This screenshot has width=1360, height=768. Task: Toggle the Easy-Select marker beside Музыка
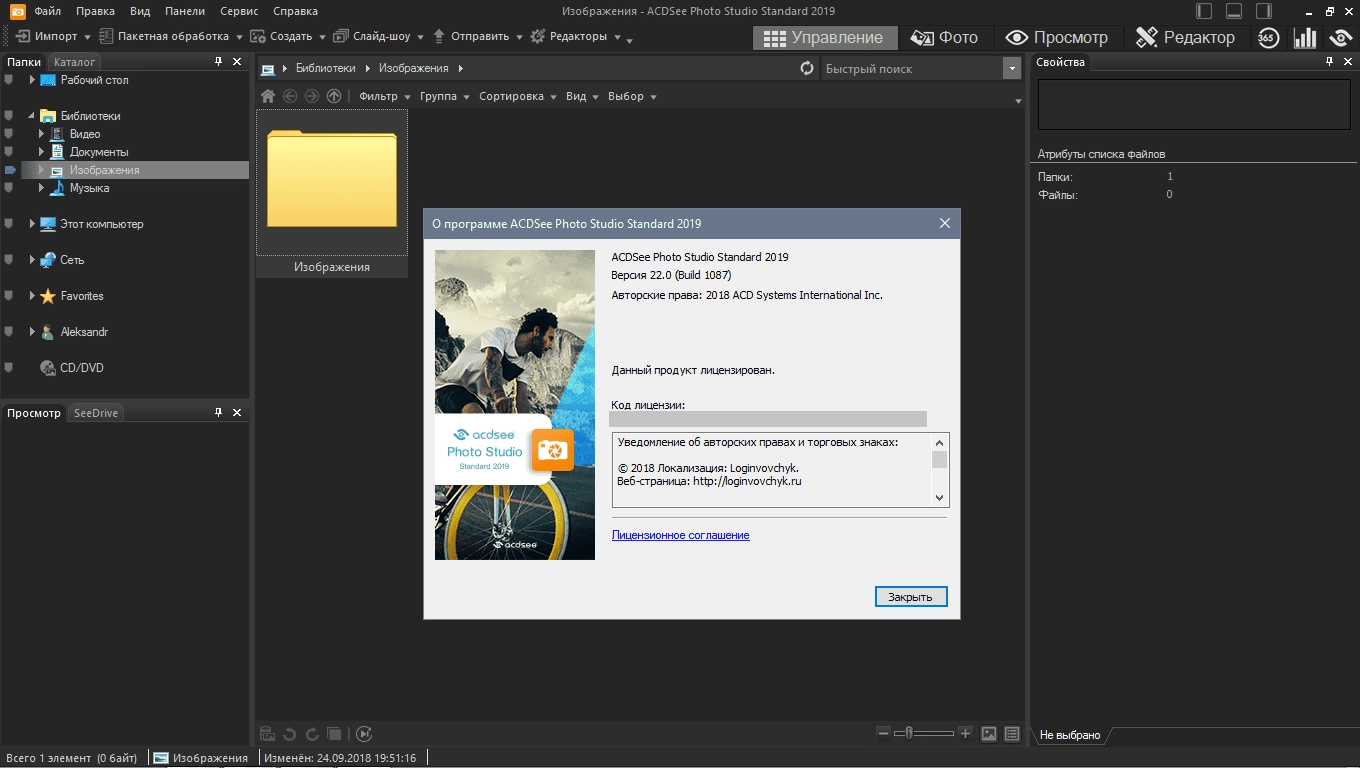[x=9, y=188]
